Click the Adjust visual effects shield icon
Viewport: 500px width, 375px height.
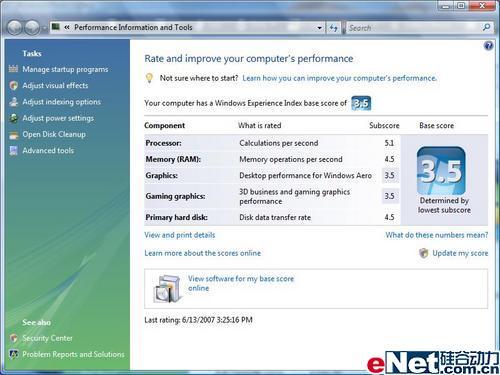14,86
